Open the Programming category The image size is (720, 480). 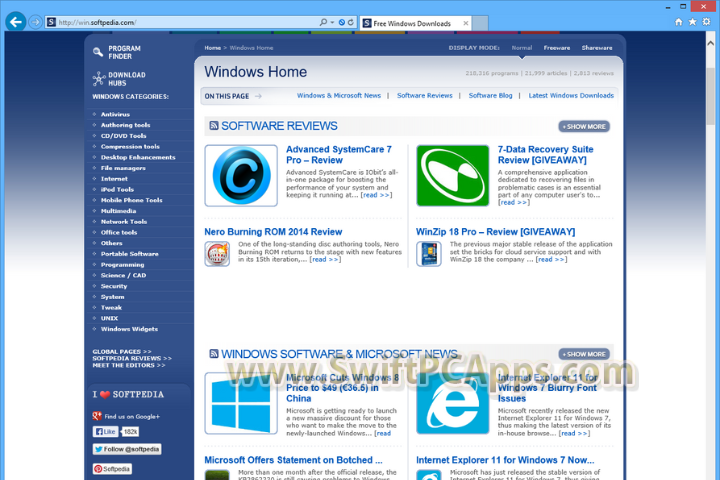click(x=123, y=265)
